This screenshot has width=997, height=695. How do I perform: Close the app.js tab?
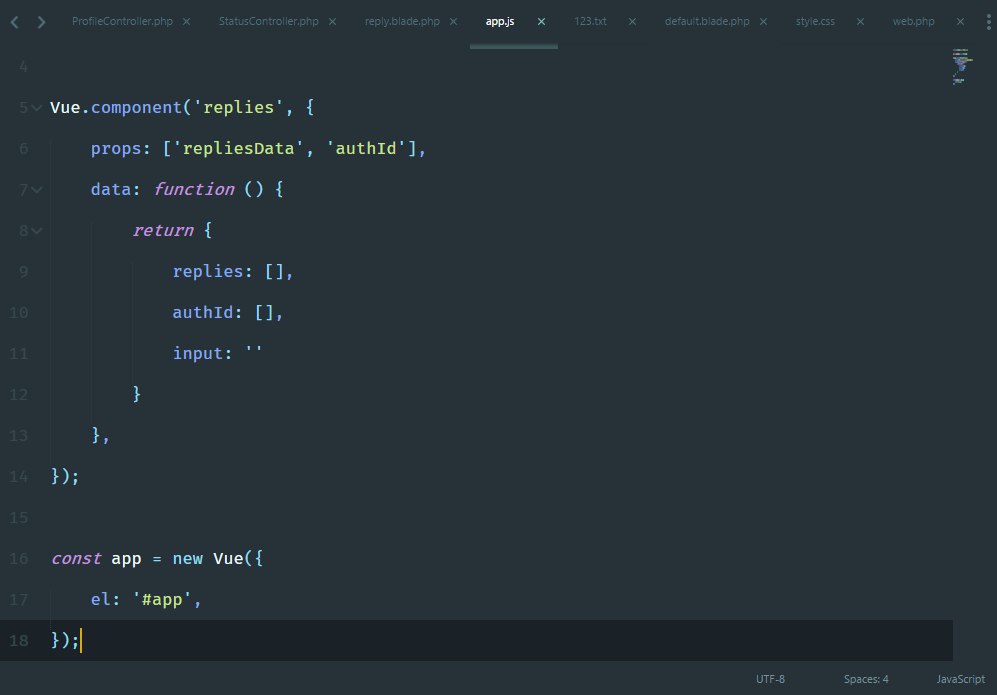tap(541, 22)
